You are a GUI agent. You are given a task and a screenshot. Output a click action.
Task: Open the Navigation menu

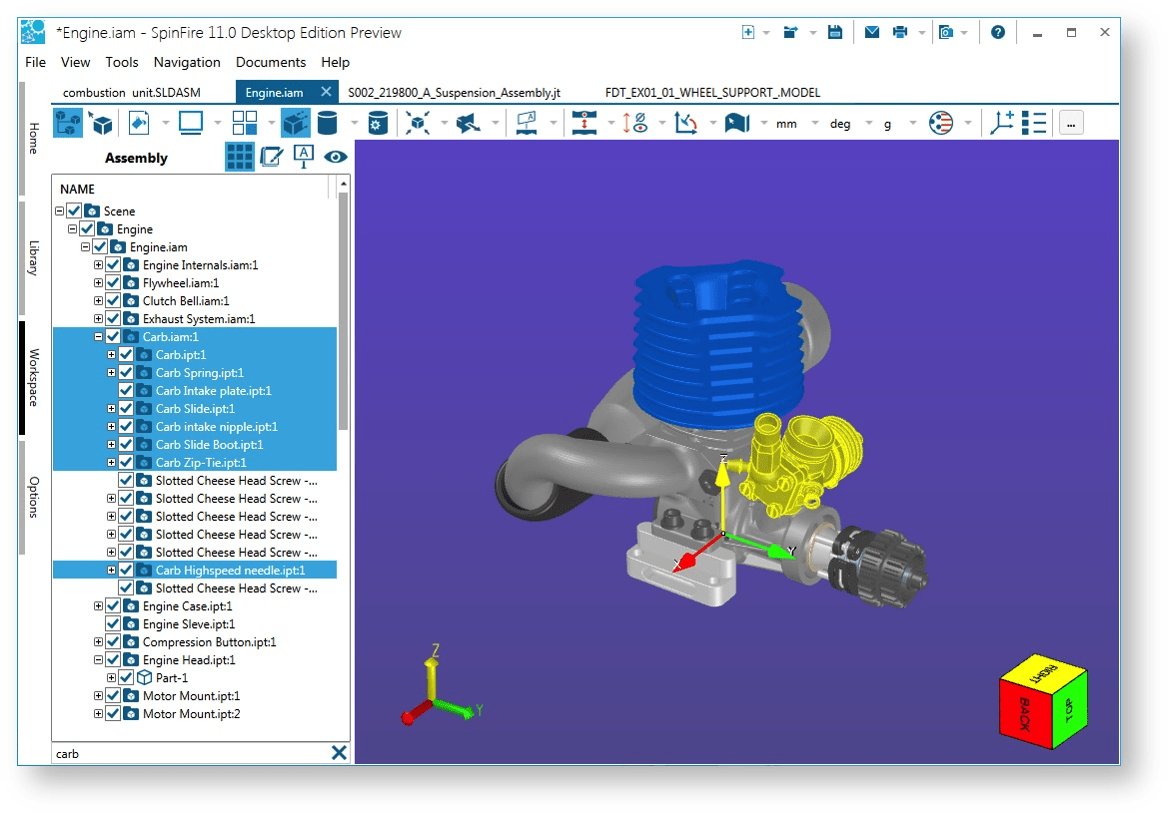187,62
